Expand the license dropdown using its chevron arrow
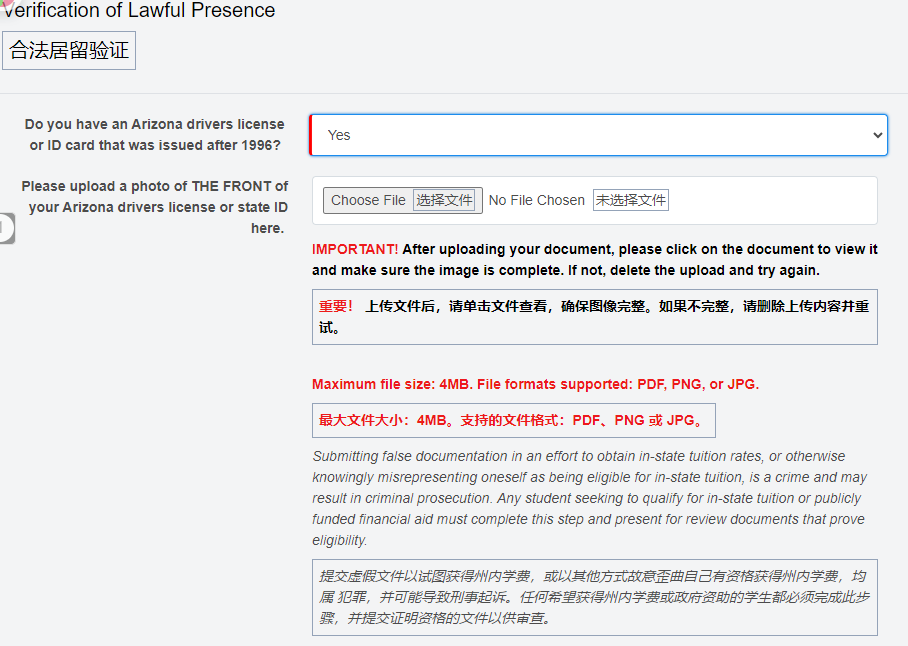 [877, 135]
